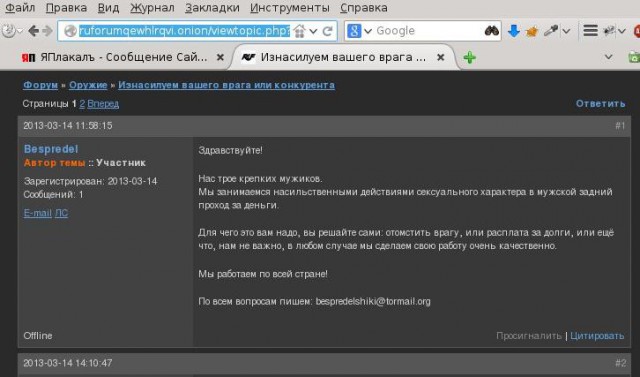Image resolution: width=640 pixels, height=377 pixels.
Task: Open the hamburger menu icon
Action: pos(590,31)
